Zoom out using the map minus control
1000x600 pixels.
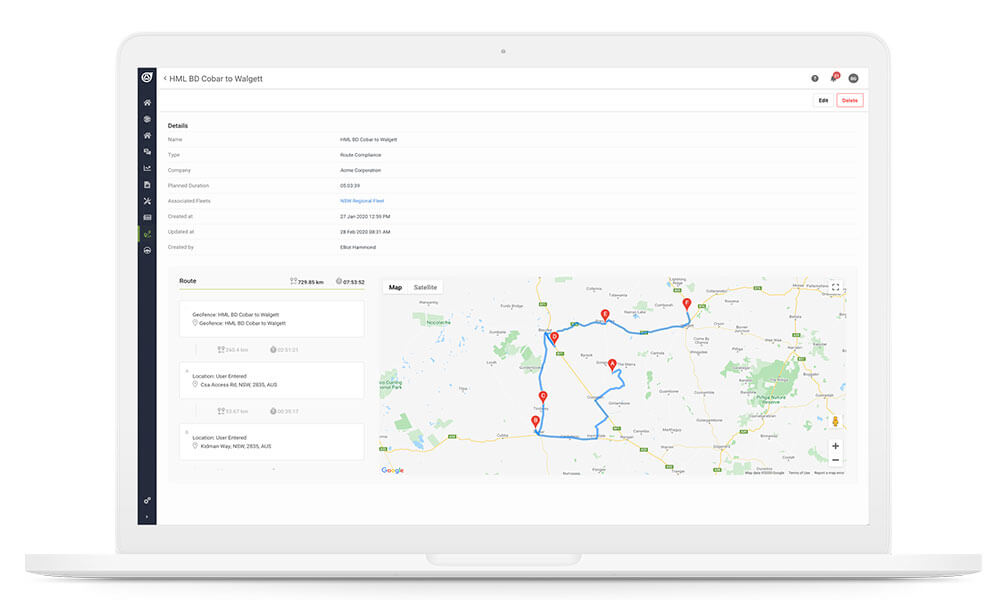click(x=836, y=462)
